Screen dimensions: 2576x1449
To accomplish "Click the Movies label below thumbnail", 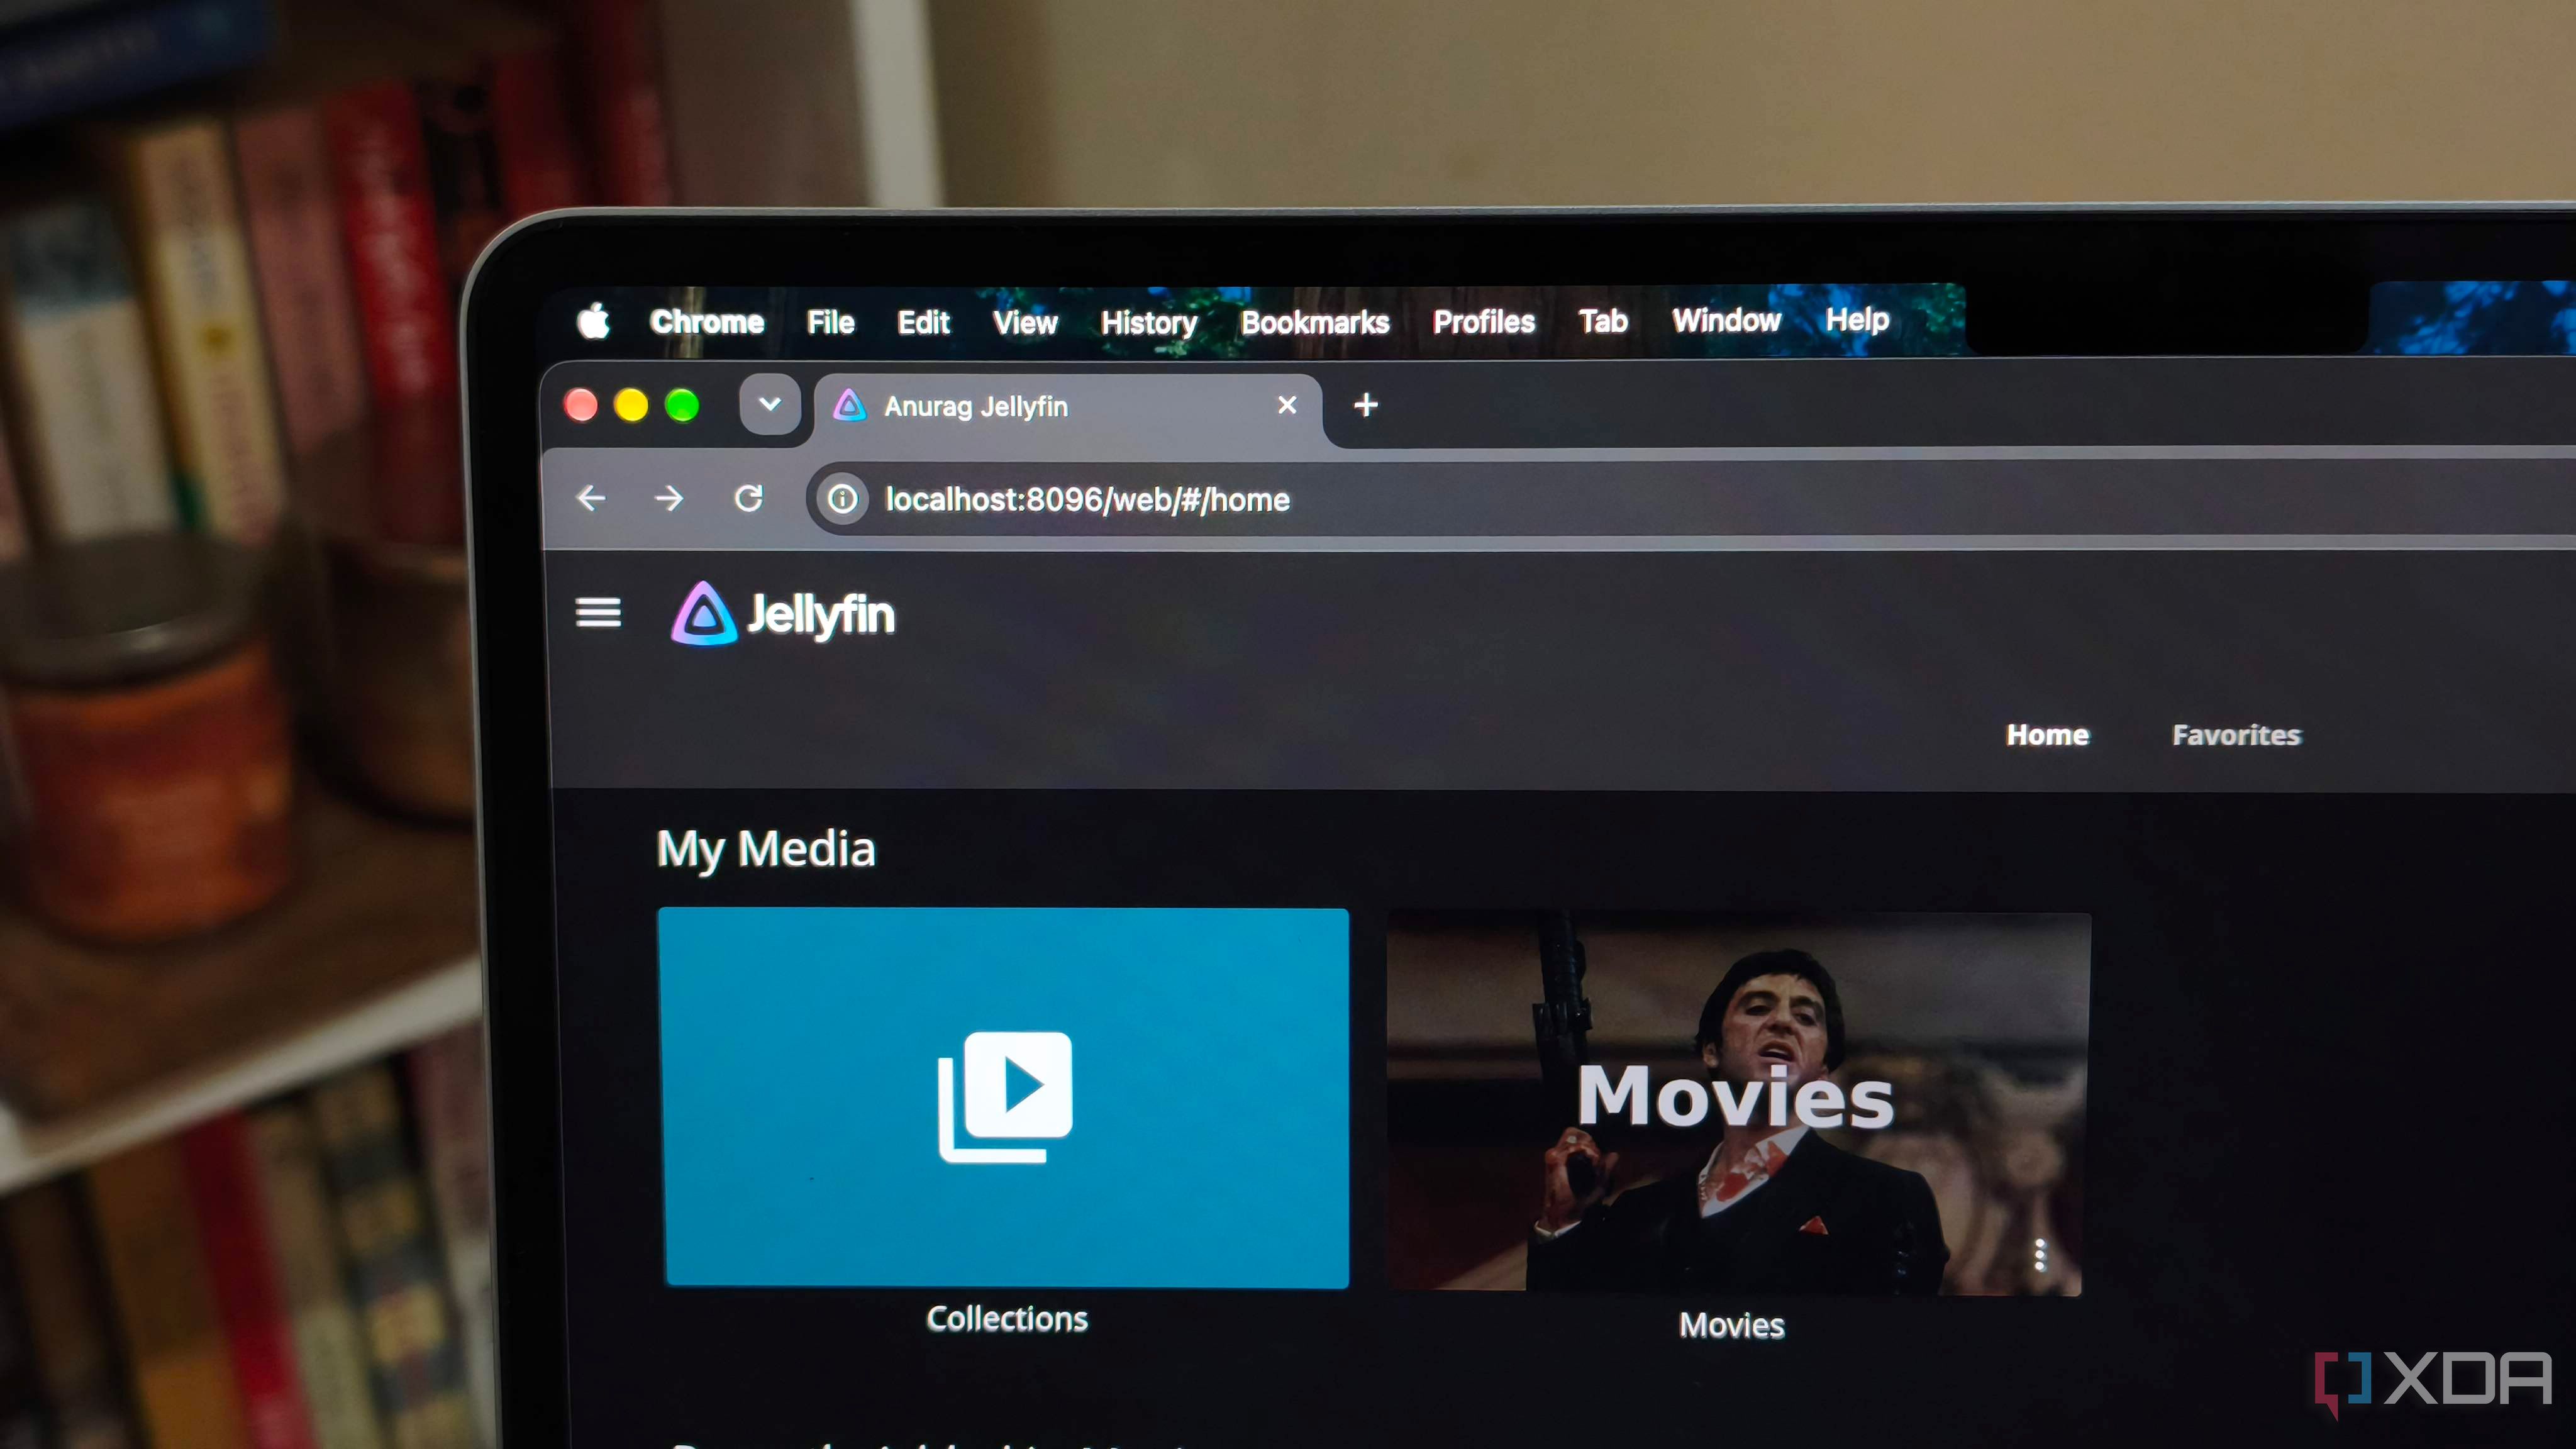I will 1732,1325.
